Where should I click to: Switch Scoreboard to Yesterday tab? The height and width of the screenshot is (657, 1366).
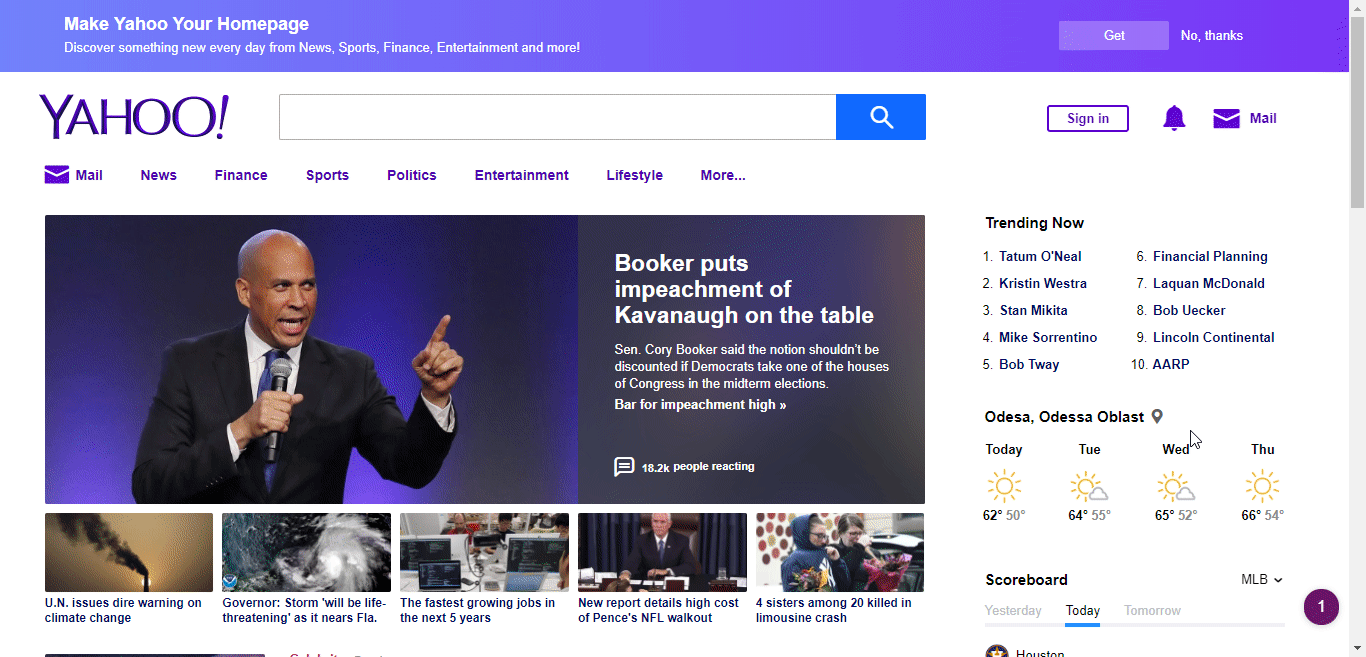pyautogui.click(x=1013, y=610)
